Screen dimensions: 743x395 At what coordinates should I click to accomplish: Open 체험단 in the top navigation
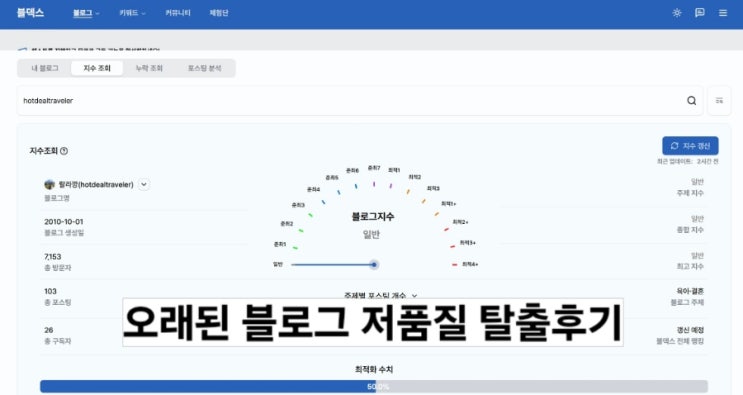click(219, 13)
